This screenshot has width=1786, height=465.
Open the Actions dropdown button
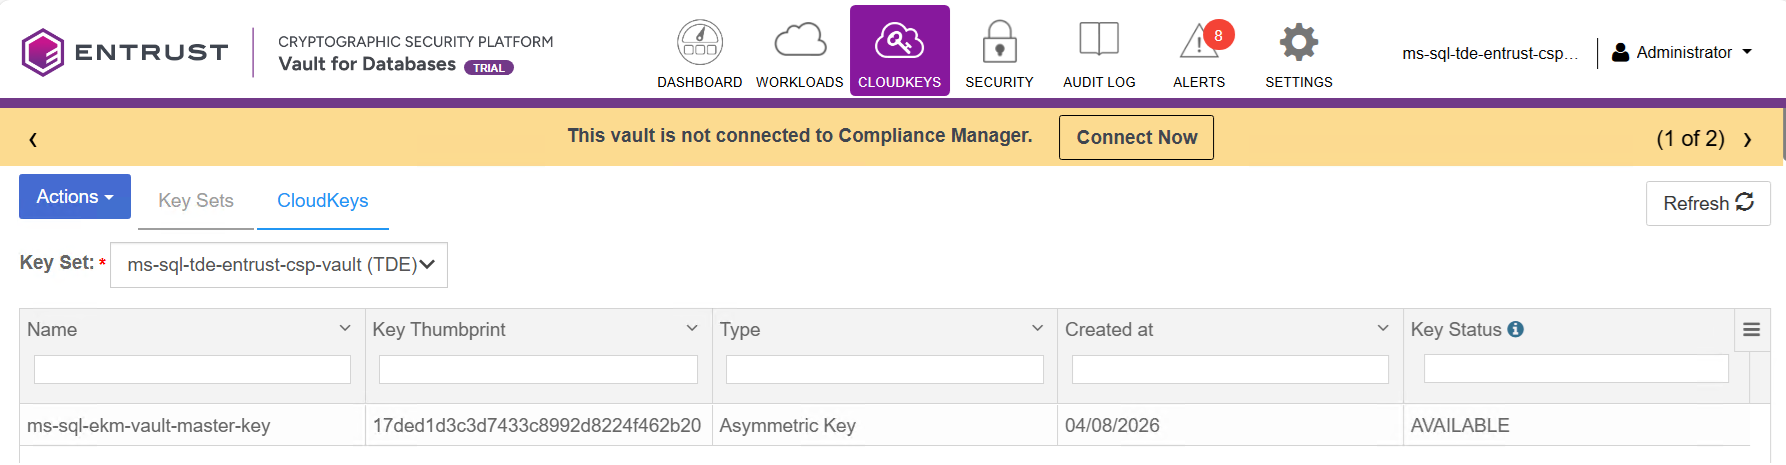75,197
